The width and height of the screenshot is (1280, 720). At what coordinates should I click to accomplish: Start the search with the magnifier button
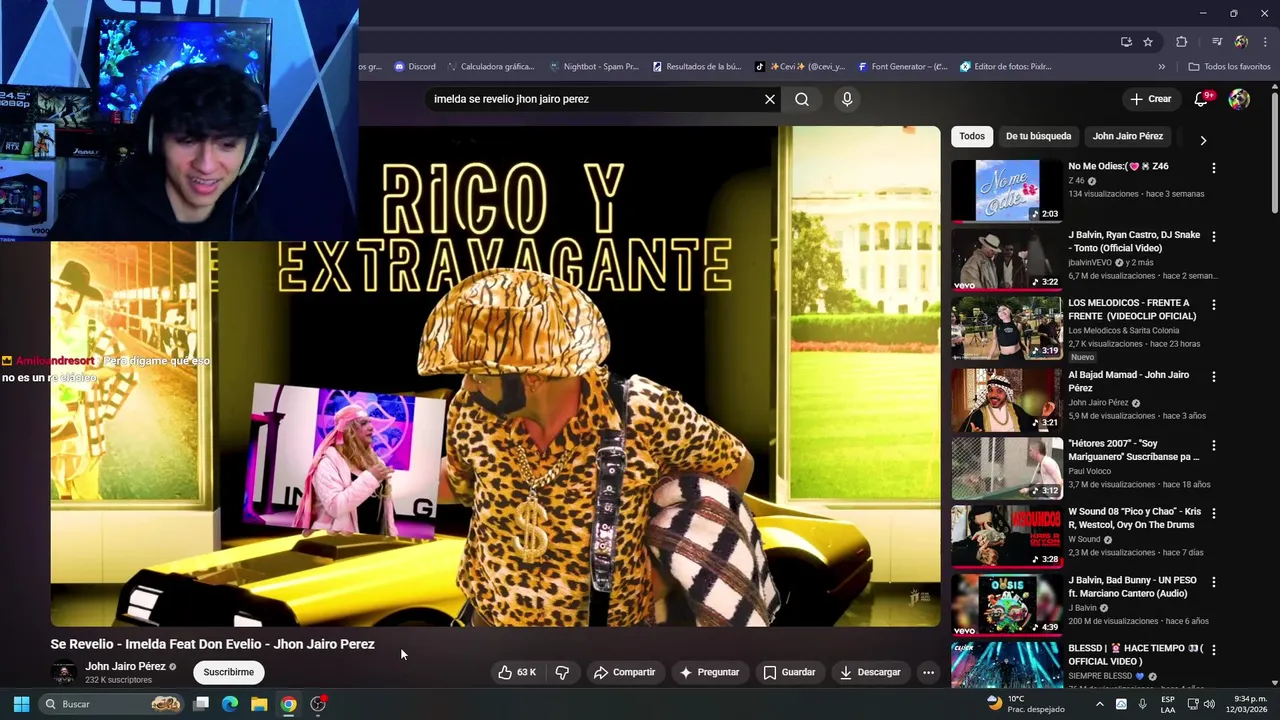(802, 99)
